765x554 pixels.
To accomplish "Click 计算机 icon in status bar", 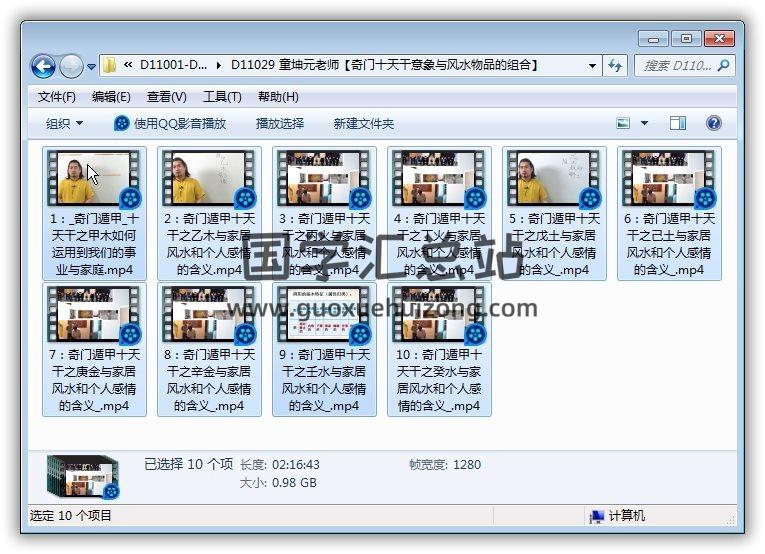I will coord(597,516).
